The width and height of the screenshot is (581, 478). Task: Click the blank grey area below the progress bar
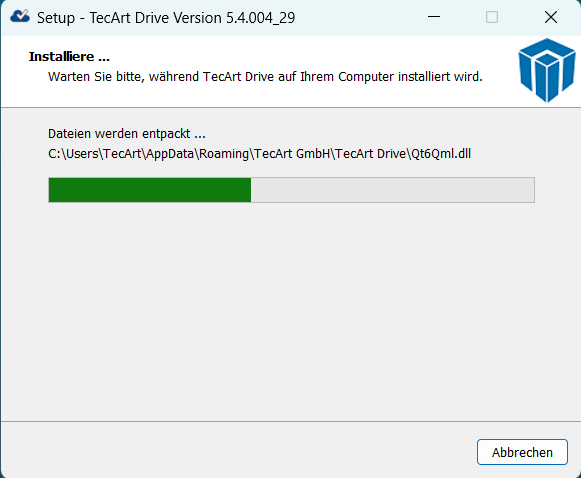click(x=290, y=311)
